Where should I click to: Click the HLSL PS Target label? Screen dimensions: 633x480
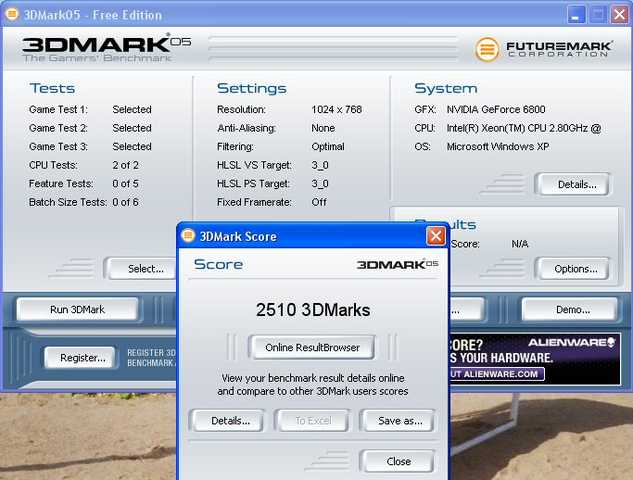click(x=254, y=184)
